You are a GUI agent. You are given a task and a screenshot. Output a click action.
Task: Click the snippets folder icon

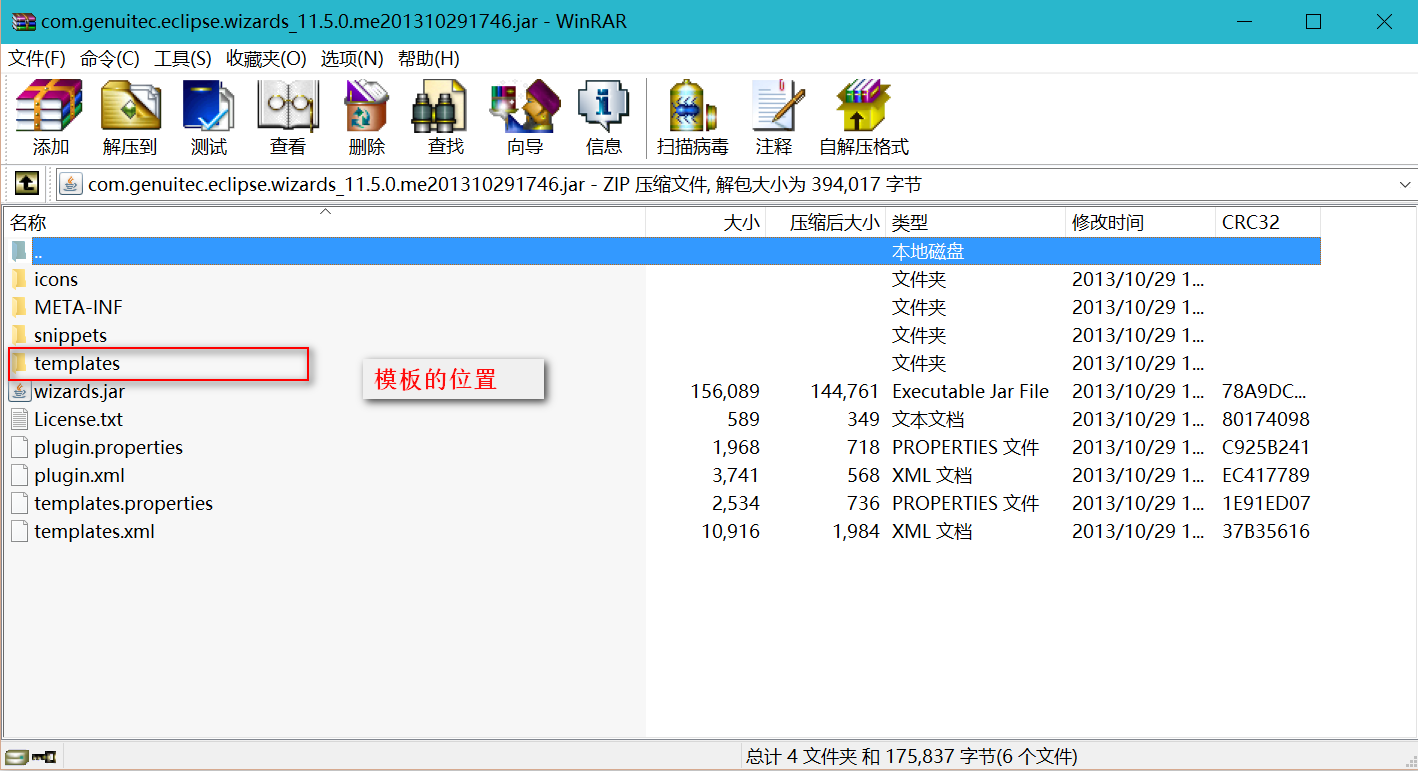click(19, 335)
